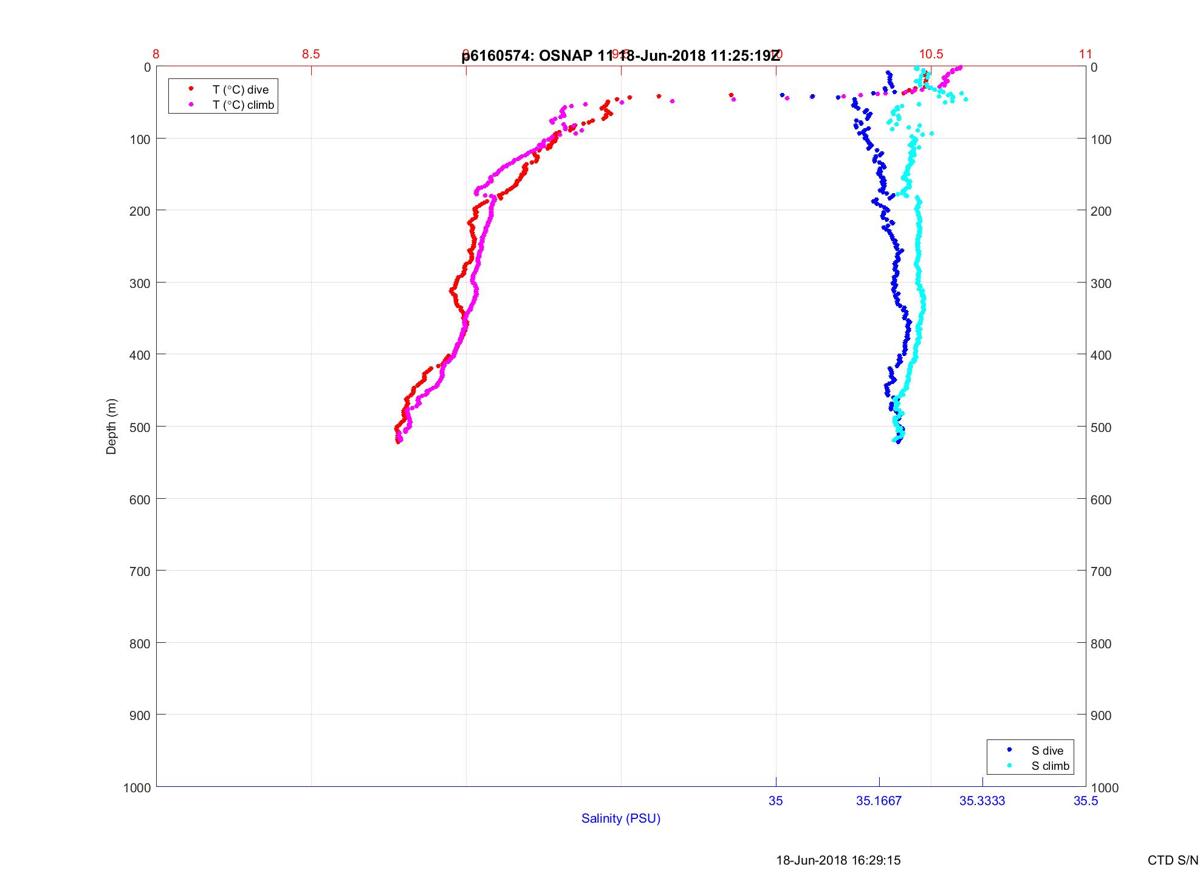Image resolution: width=1200 pixels, height=885 pixels.
Task: Click the 'CTD S/N' text at bottom right
Action: (1173, 860)
